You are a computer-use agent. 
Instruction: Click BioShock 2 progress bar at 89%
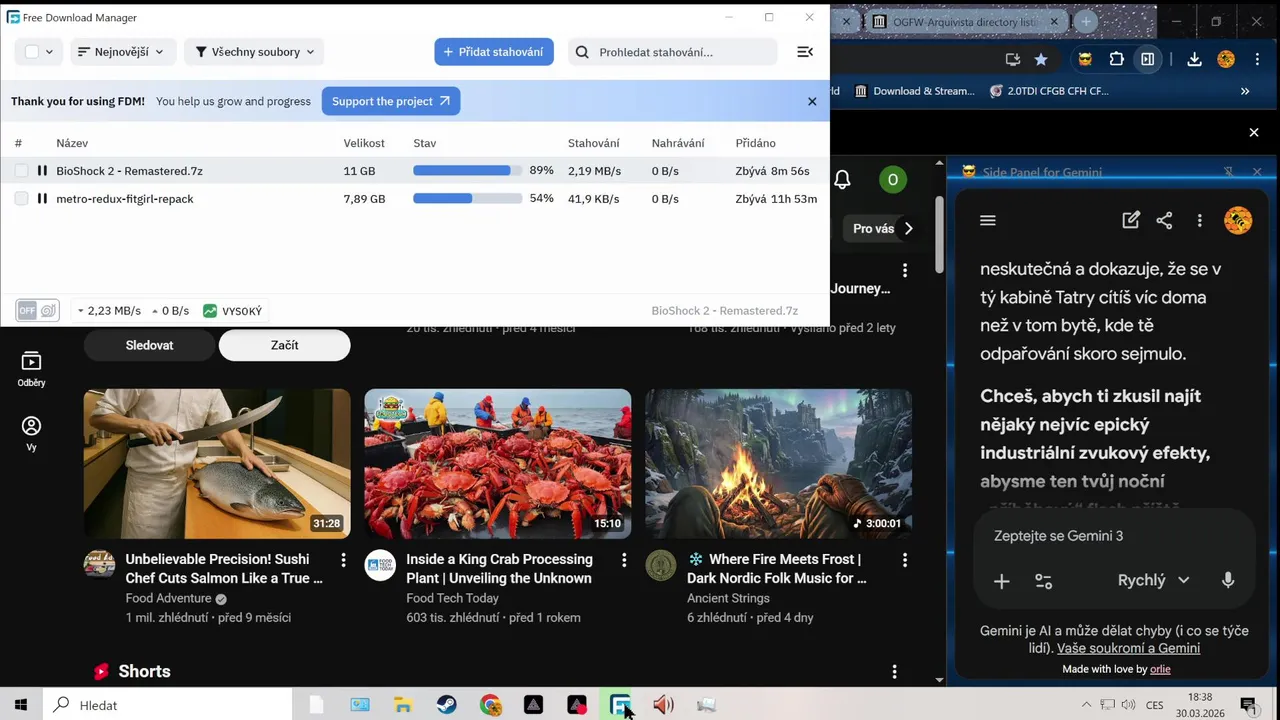(x=467, y=171)
